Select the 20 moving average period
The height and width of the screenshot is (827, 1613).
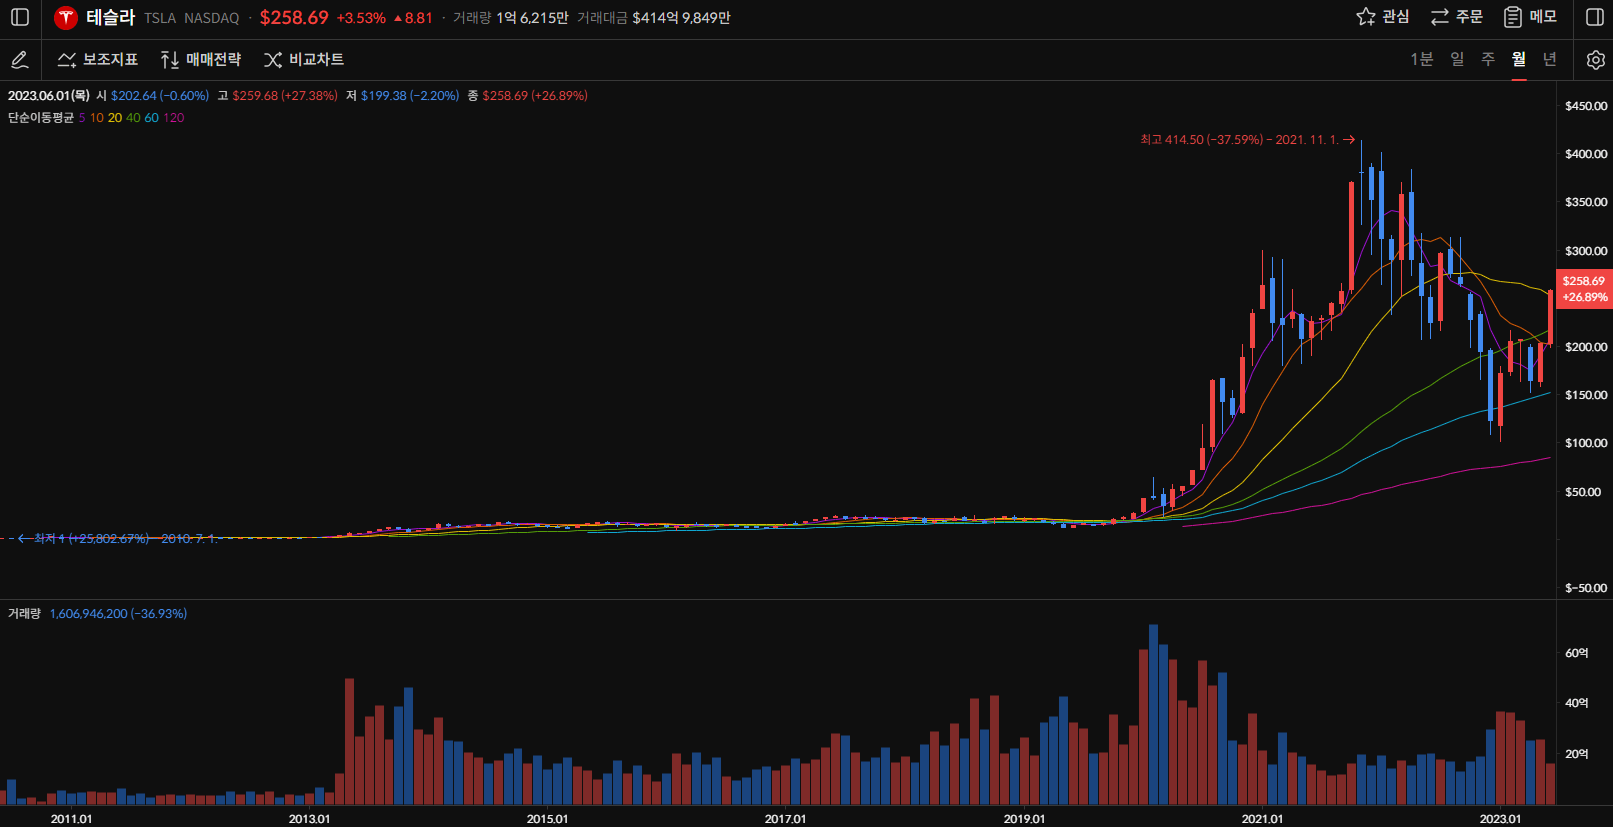[x=115, y=118]
